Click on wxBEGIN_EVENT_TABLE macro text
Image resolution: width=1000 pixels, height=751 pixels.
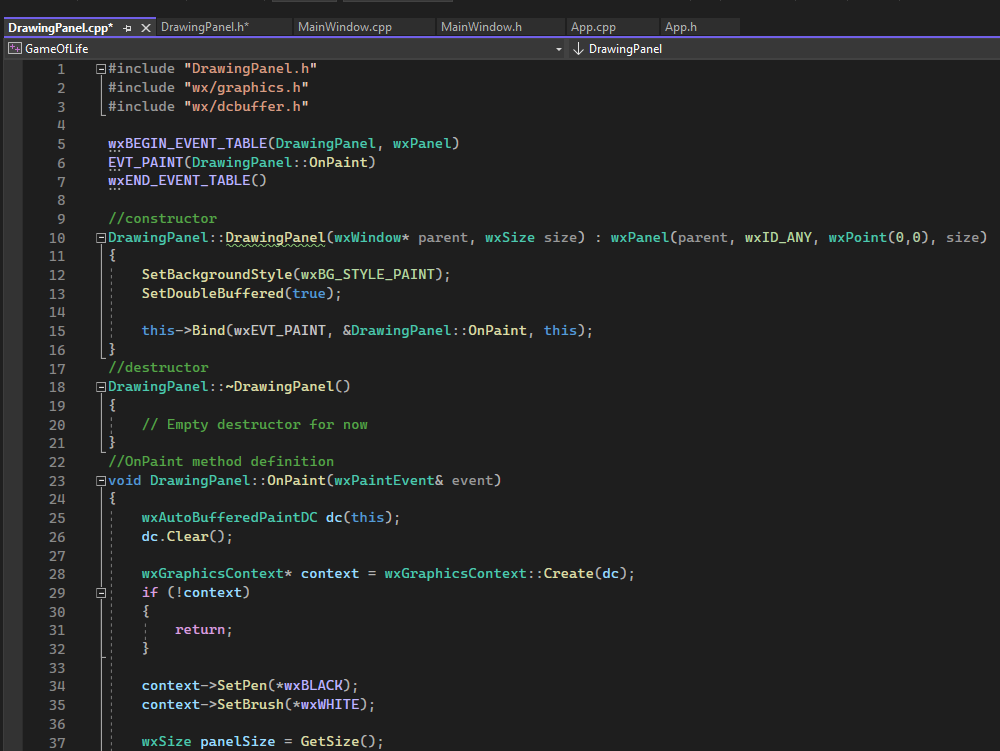pos(188,144)
